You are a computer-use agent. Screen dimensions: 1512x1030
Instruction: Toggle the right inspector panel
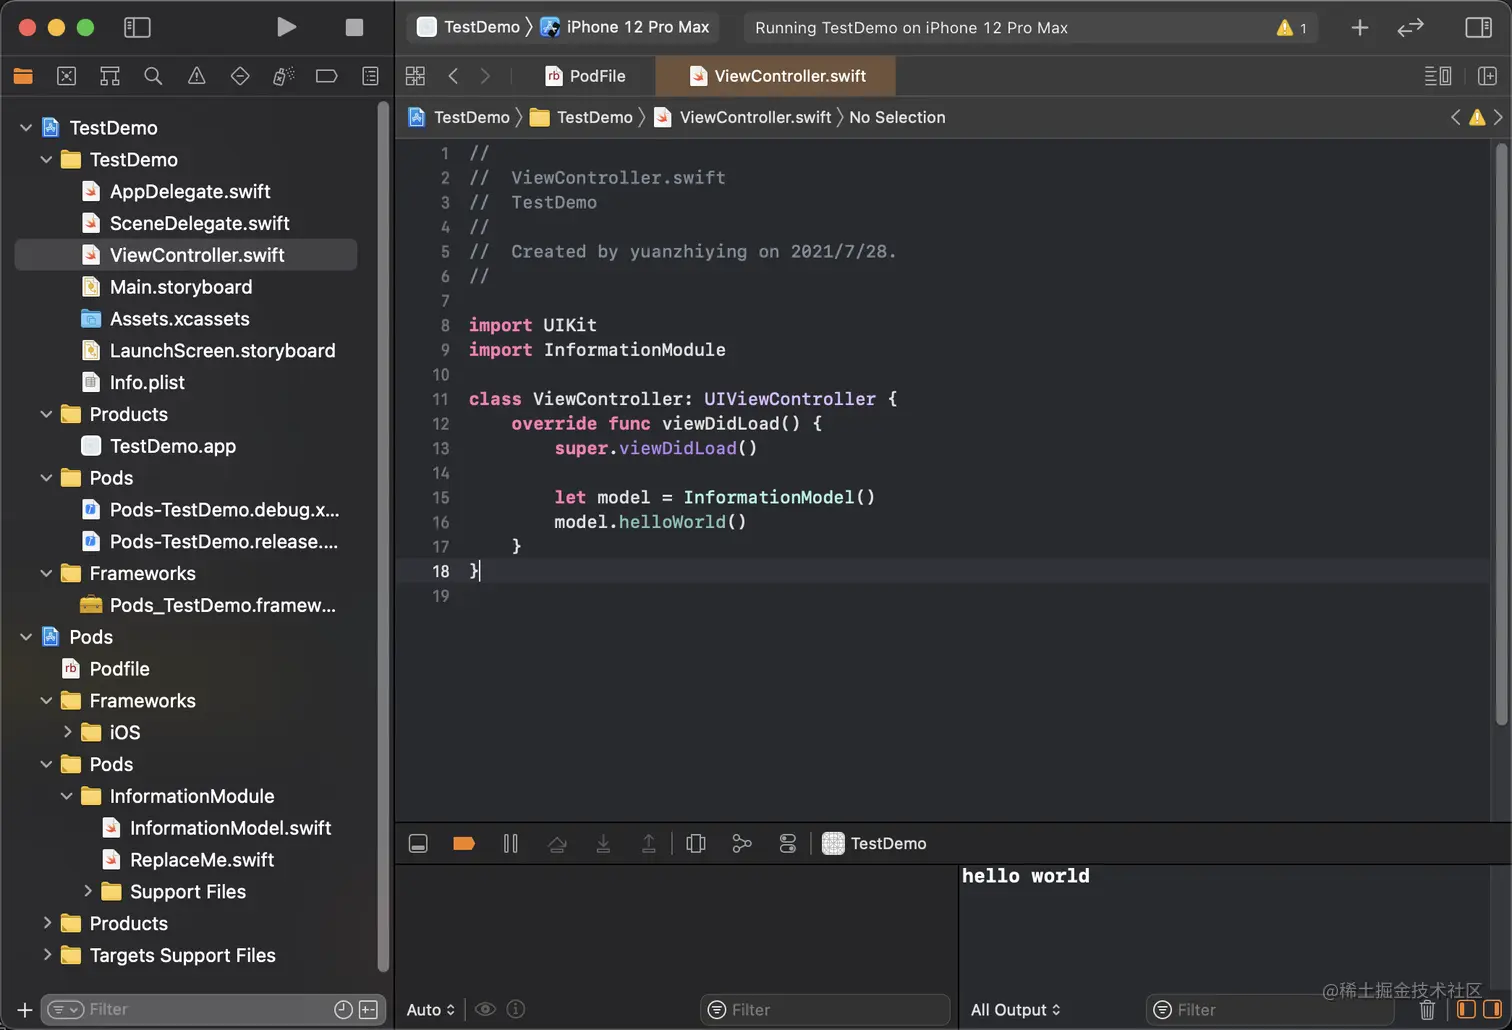click(x=1478, y=27)
